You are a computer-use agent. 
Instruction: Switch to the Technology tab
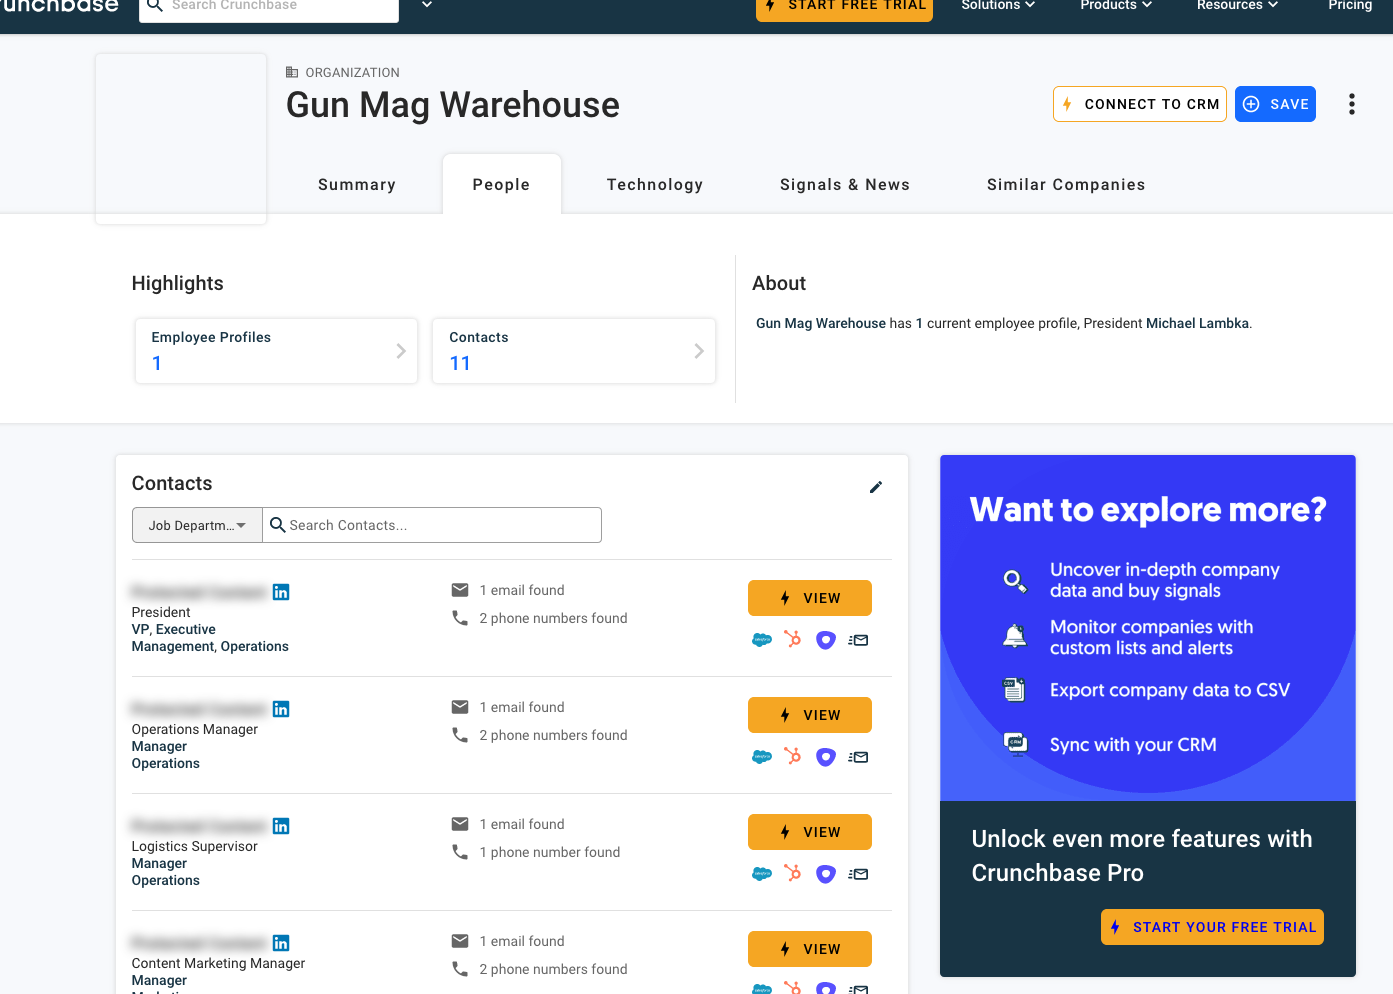click(655, 184)
